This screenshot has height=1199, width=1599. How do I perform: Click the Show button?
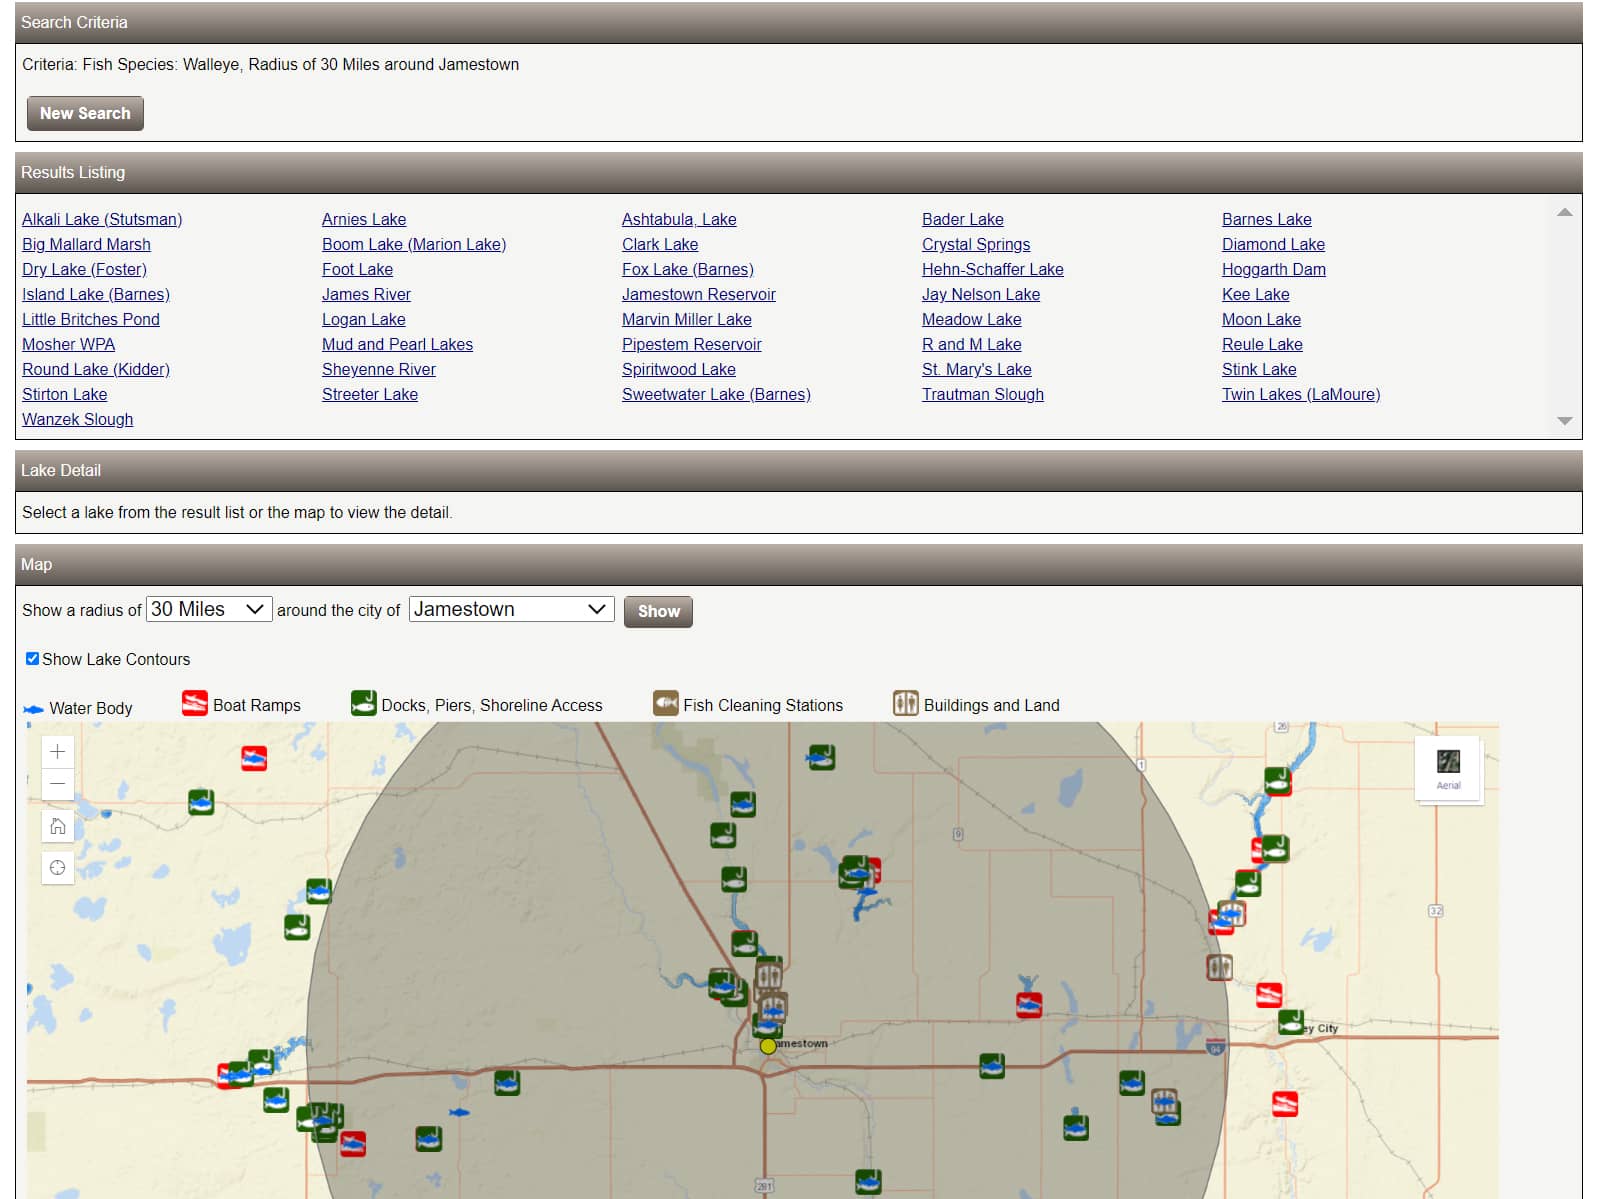point(658,611)
